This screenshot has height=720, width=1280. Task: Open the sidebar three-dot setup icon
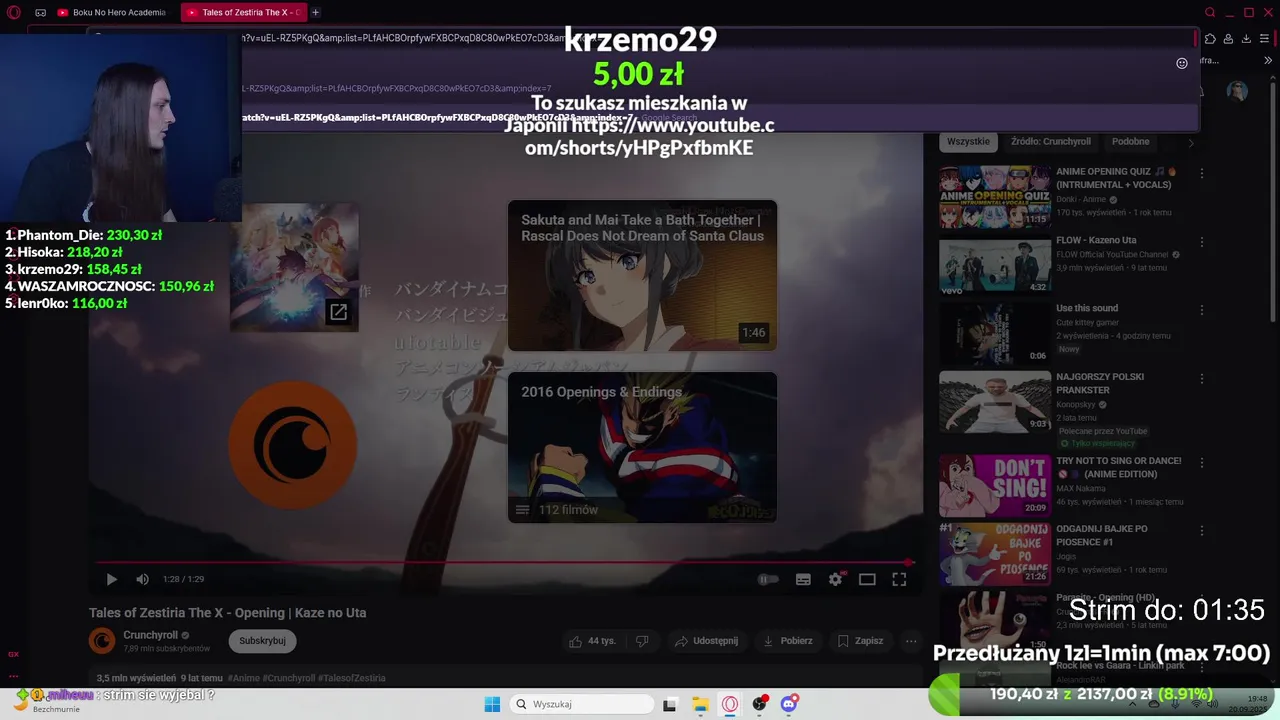(13, 675)
